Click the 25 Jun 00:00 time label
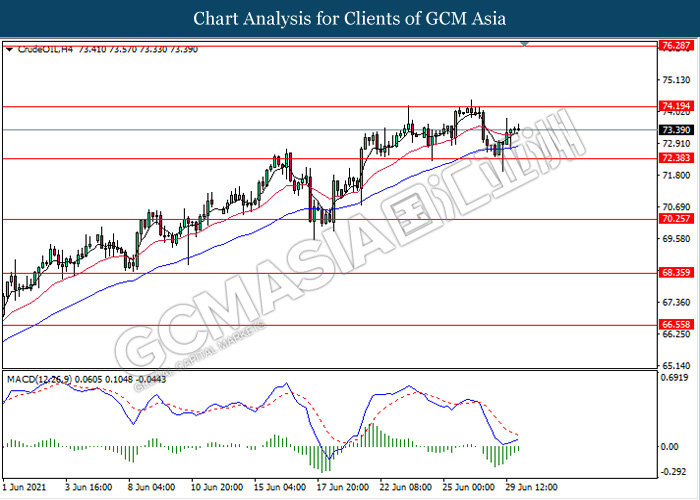The image size is (700, 500). tap(469, 487)
